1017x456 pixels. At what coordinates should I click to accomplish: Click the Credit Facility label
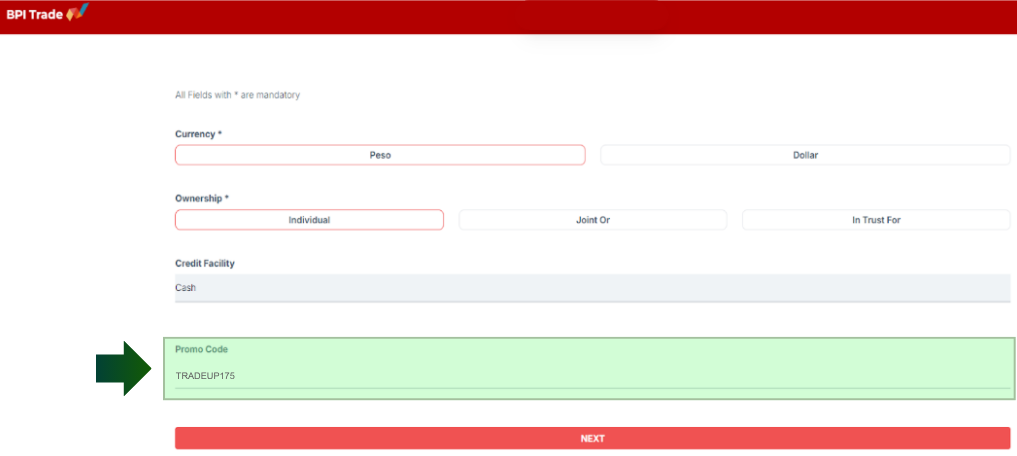point(205,263)
